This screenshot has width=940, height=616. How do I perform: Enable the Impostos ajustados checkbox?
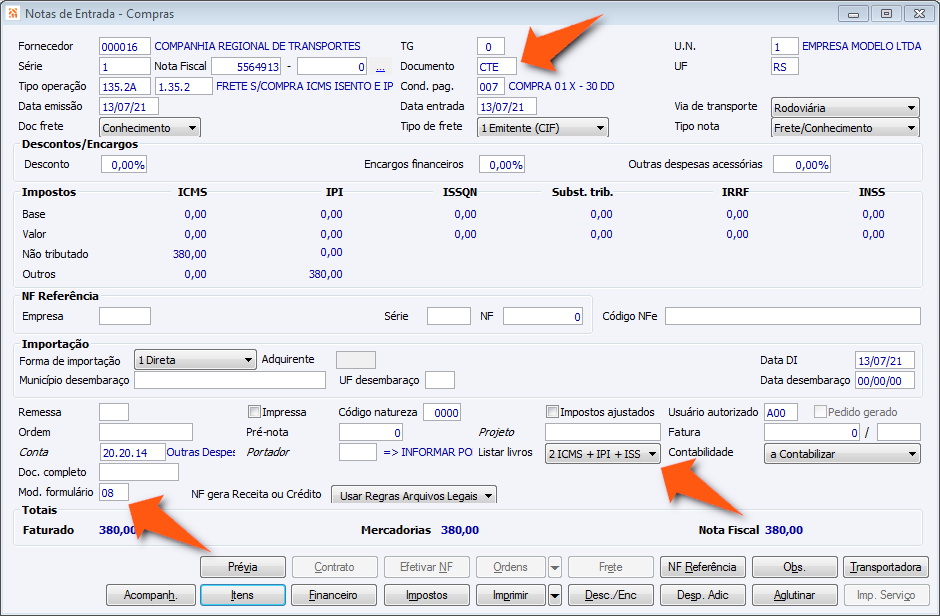[552, 412]
